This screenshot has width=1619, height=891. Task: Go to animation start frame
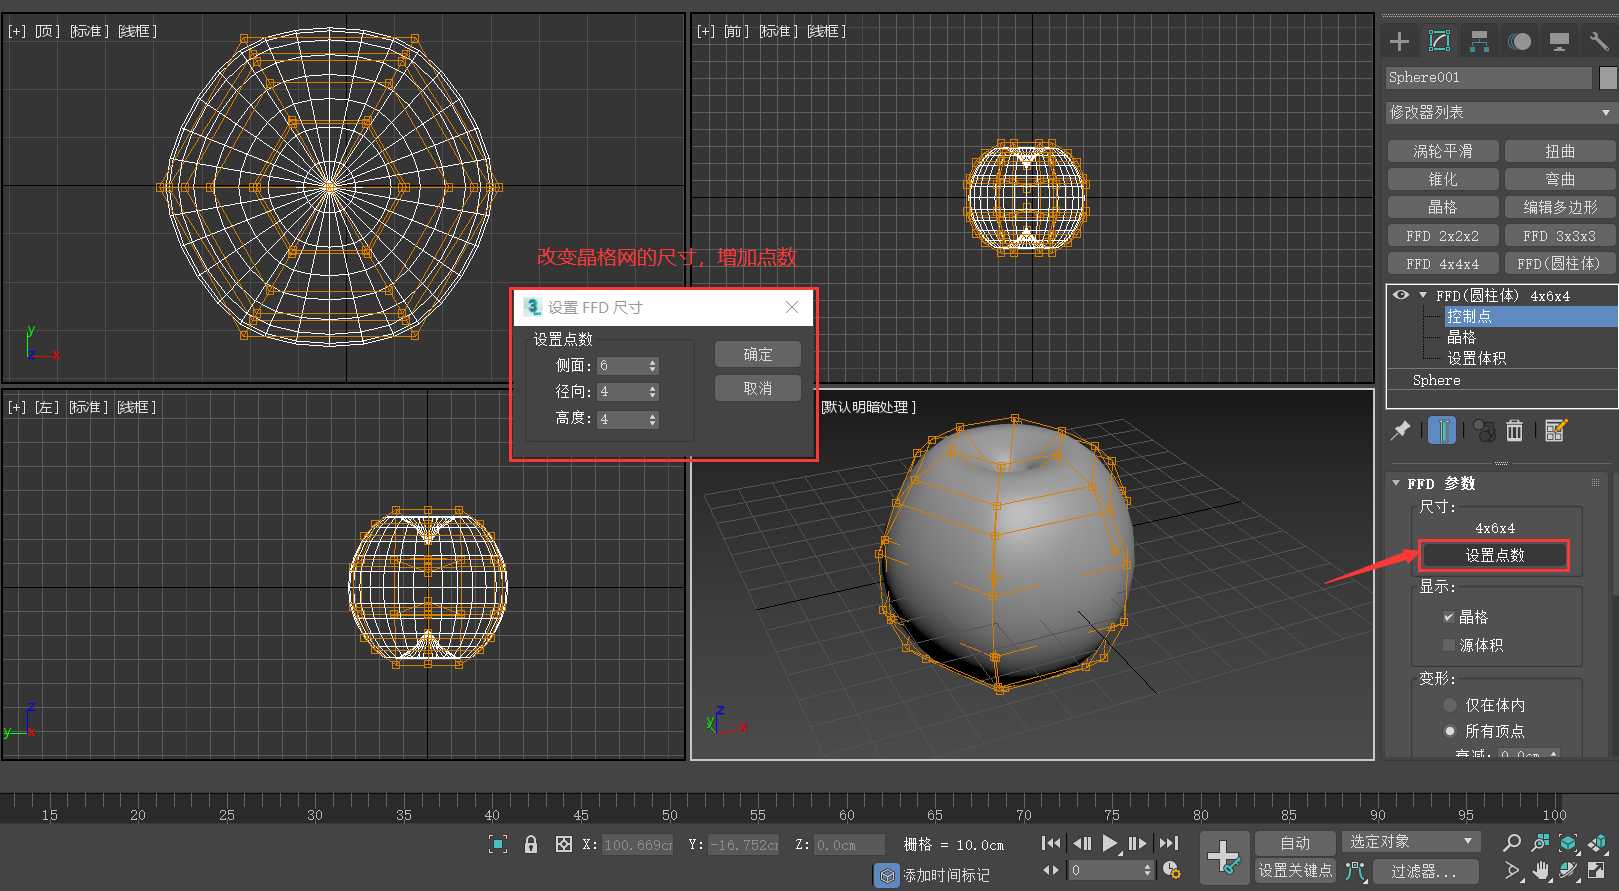point(1051,843)
